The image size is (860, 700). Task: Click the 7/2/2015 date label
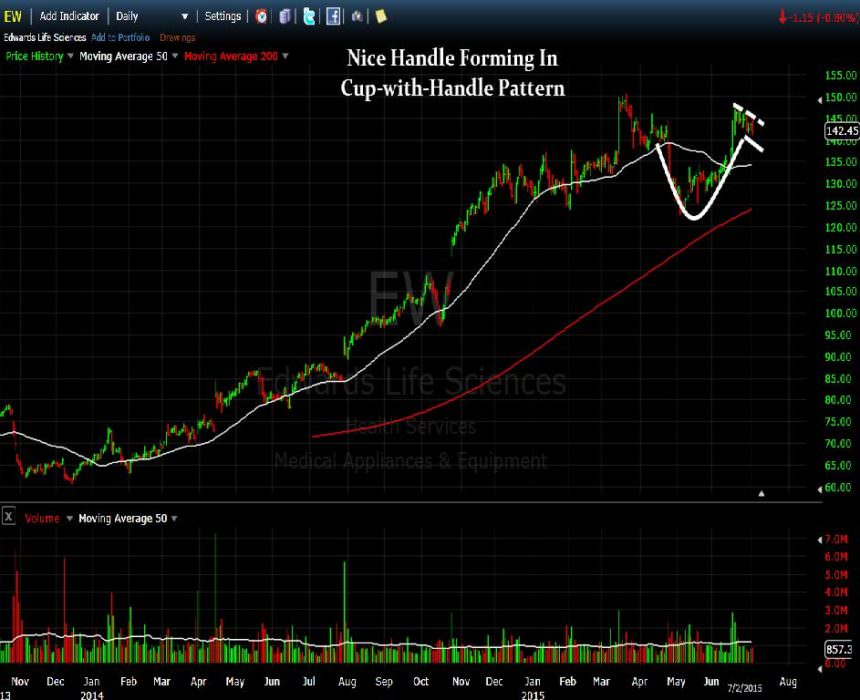click(745, 688)
